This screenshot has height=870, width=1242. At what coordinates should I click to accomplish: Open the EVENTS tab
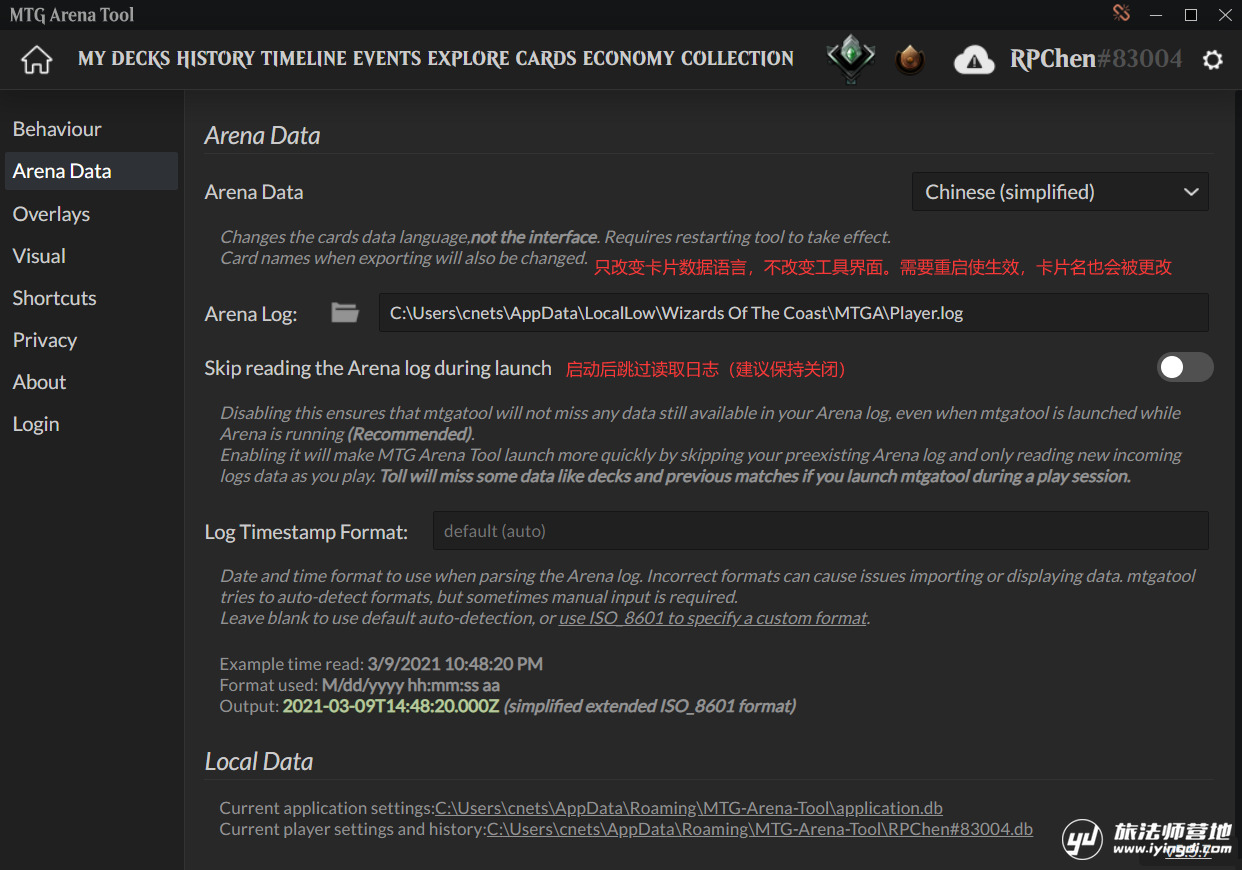pyautogui.click(x=388, y=59)
